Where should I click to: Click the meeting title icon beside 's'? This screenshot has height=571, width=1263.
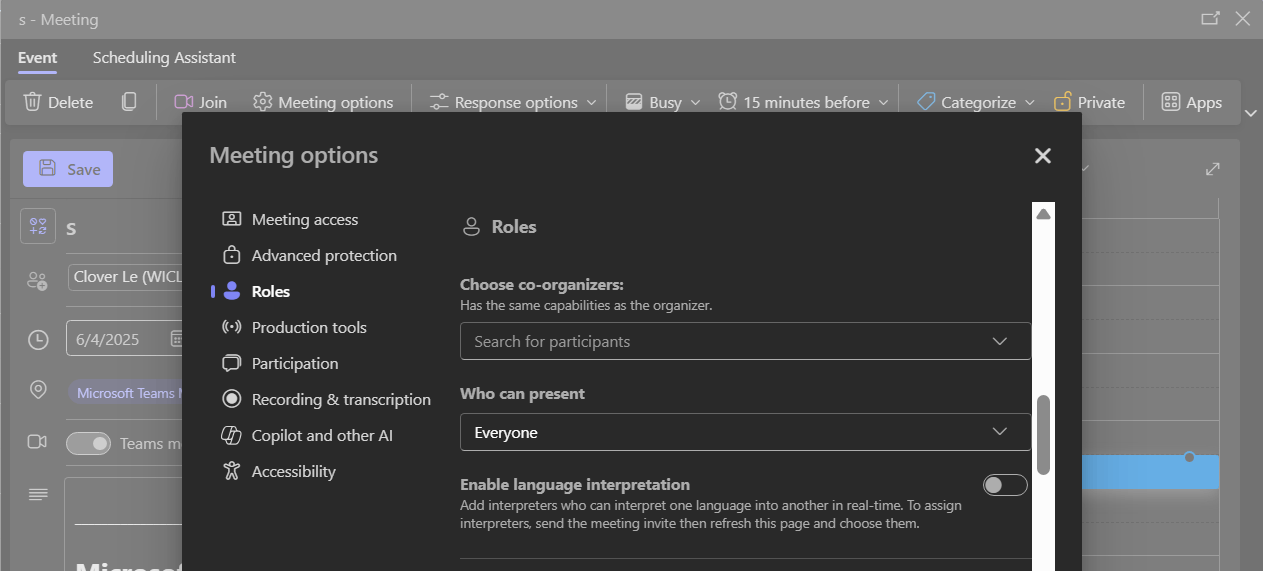click(38, 226)
